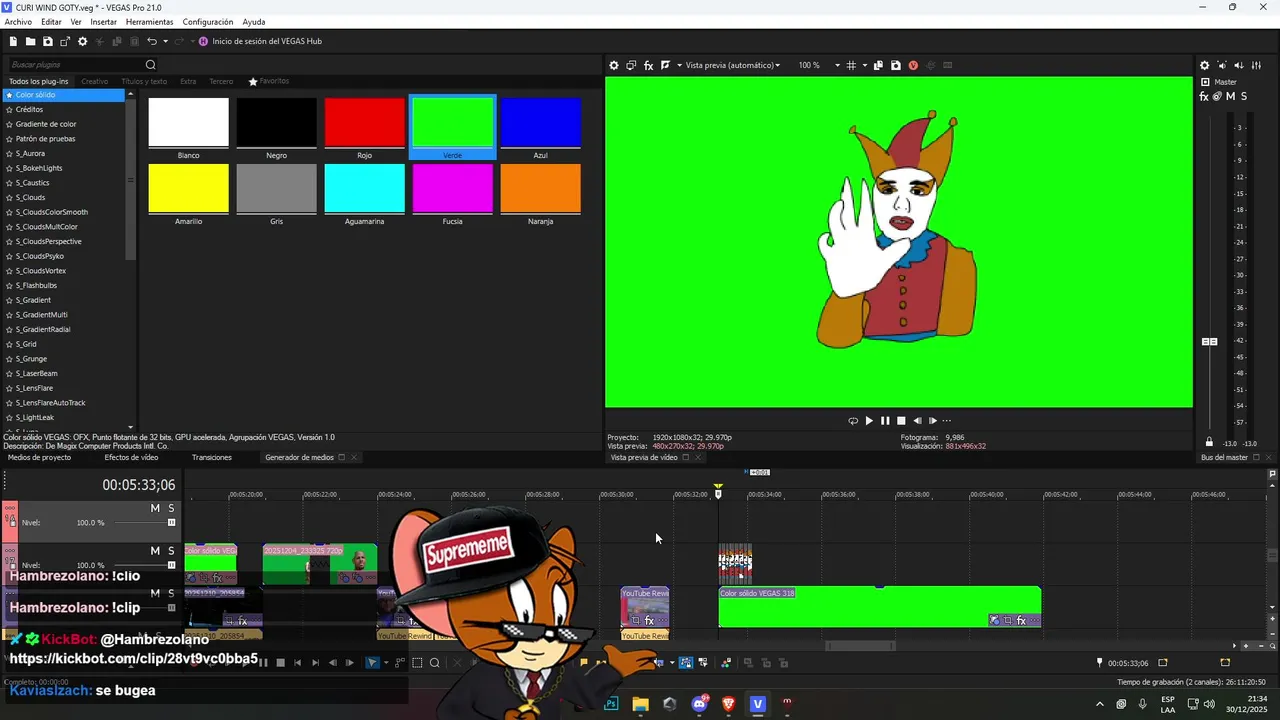Open Master bus FX icon
1280x720 pixels.
(1204, 96)
